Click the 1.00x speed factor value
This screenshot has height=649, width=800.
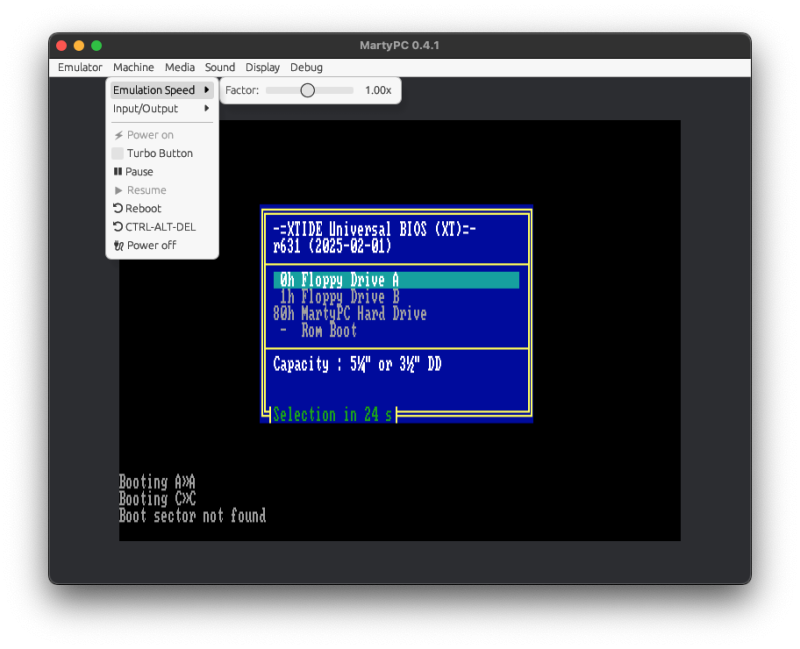coord(378,90)
